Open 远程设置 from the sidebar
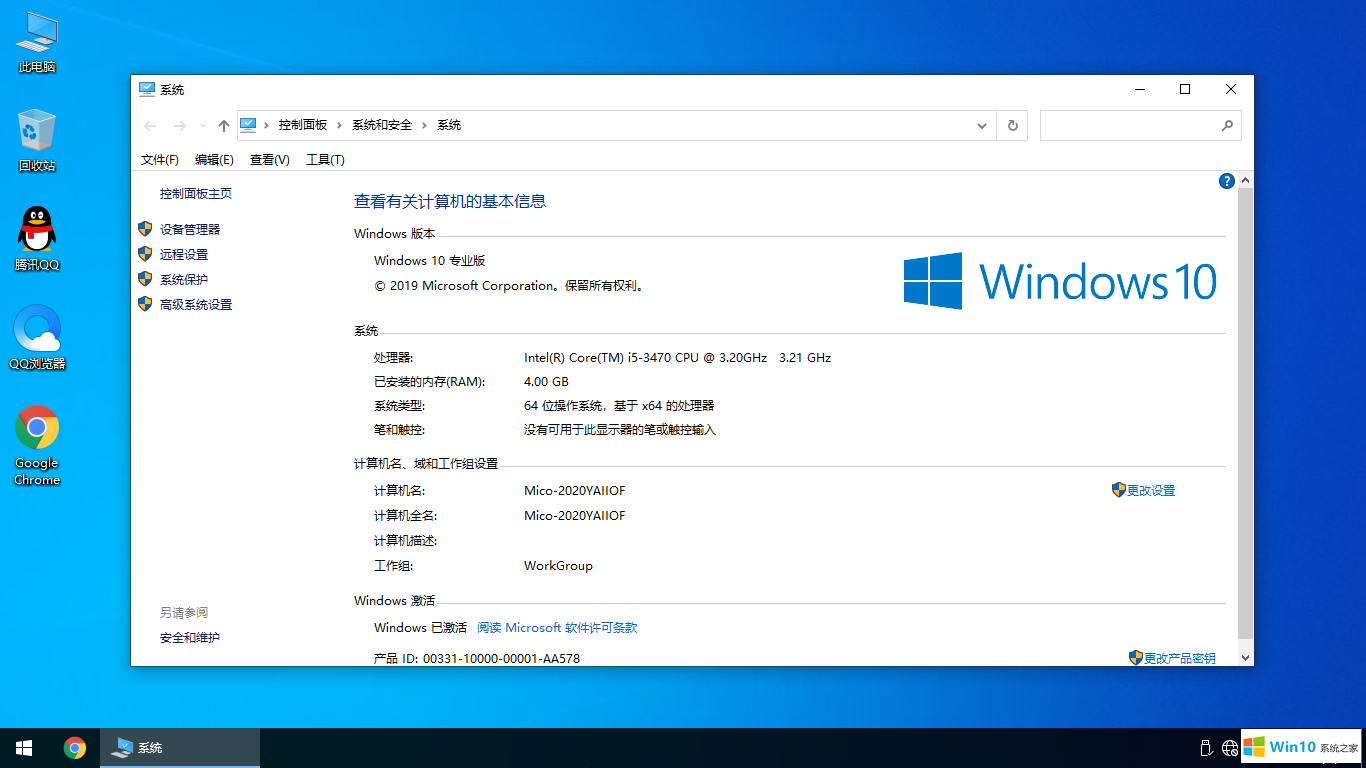Screen dimensions: 1366x768 (184, 255)
